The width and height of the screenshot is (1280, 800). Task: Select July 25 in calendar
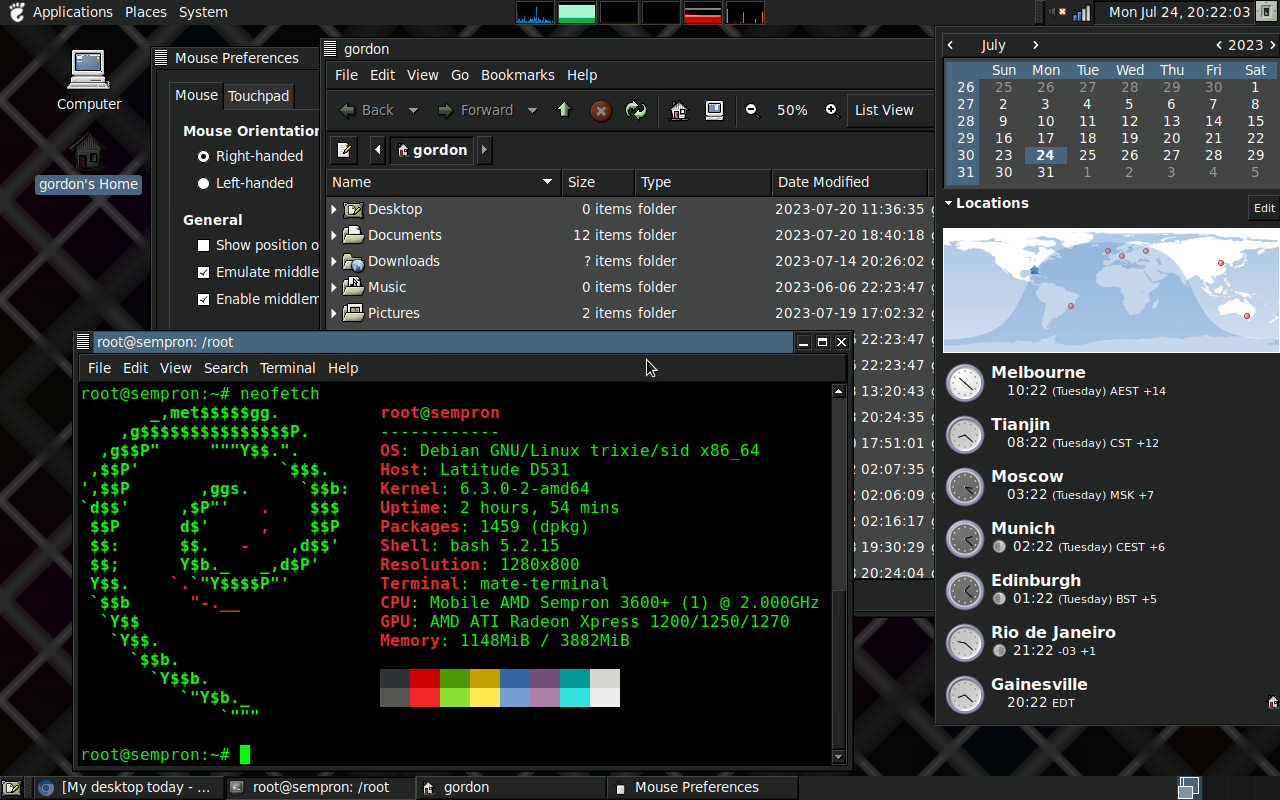pos(1088,155)
